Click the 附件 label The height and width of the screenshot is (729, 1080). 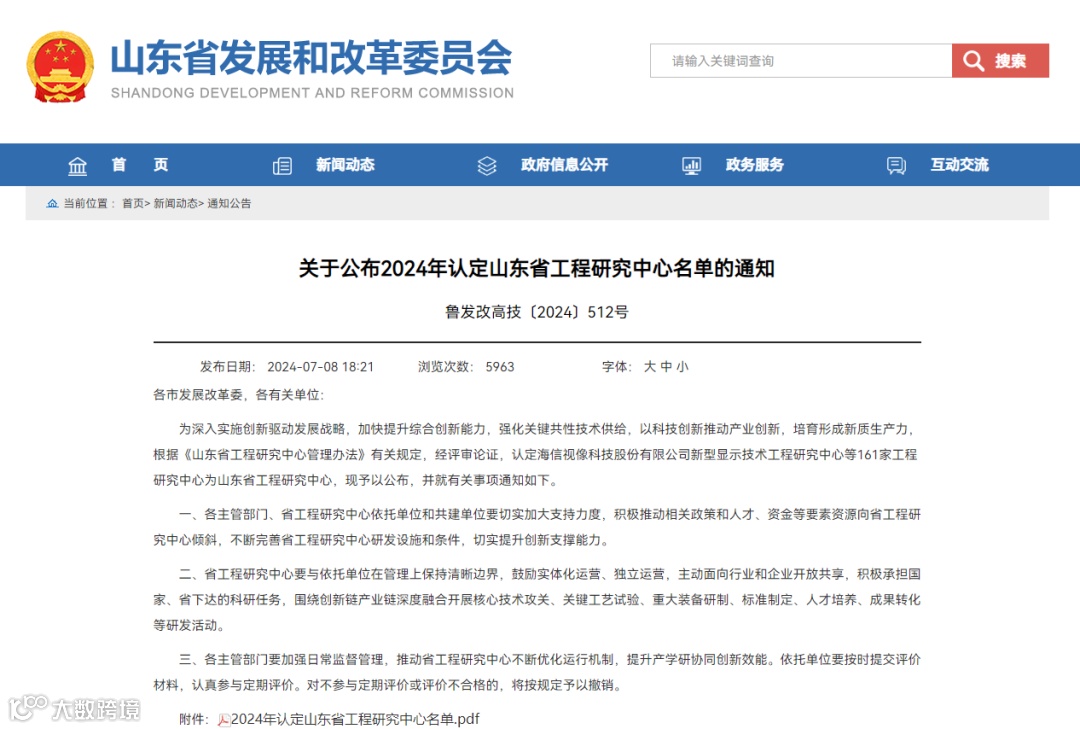pos(194,719)
